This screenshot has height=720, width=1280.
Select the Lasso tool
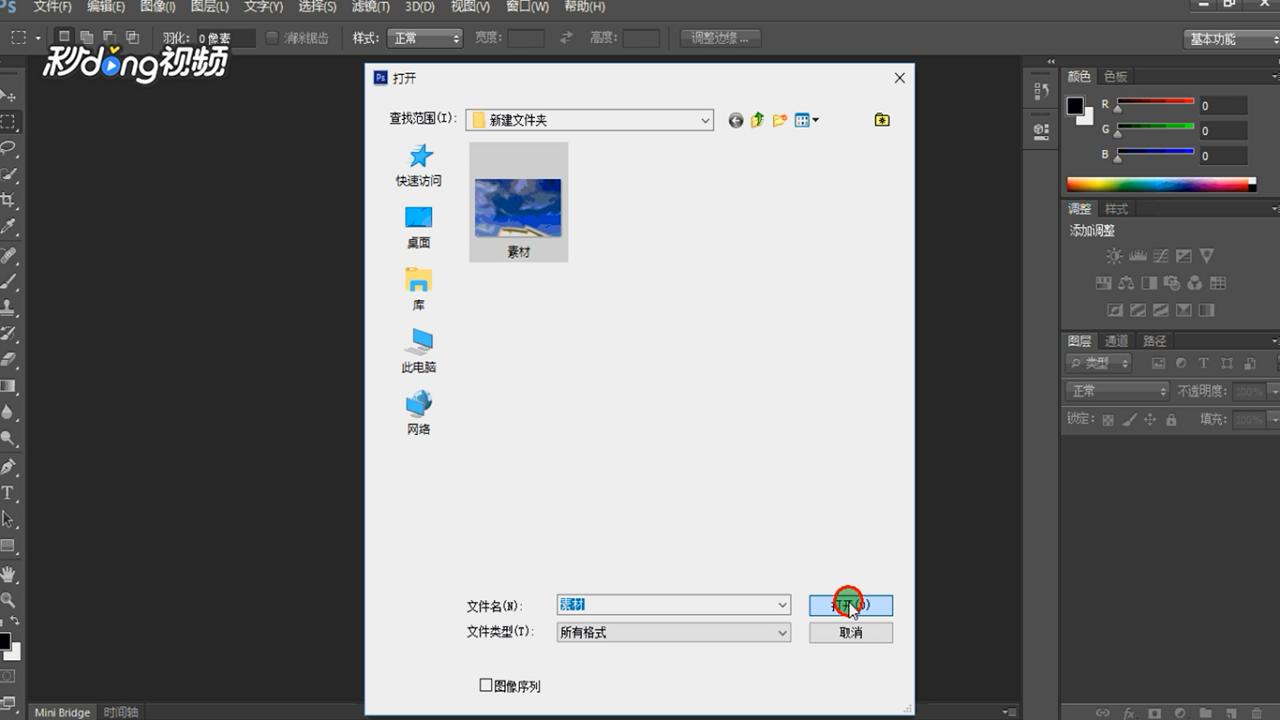coord(9,148)
